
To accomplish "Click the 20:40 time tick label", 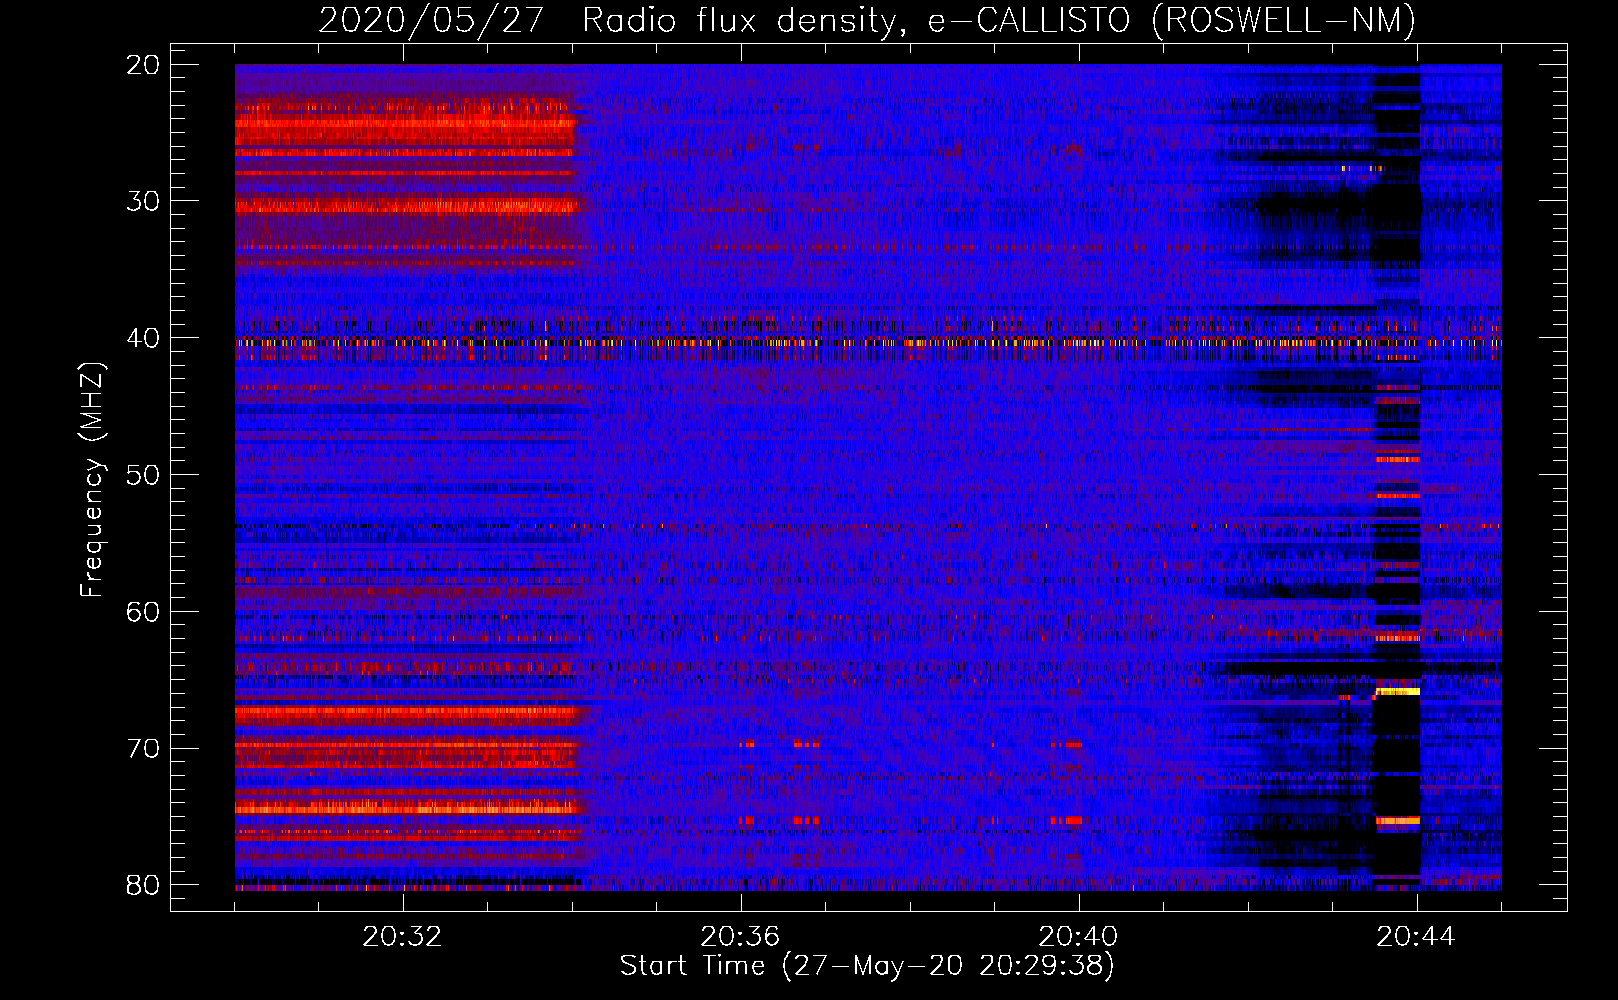I will (x=1078, y=937).
